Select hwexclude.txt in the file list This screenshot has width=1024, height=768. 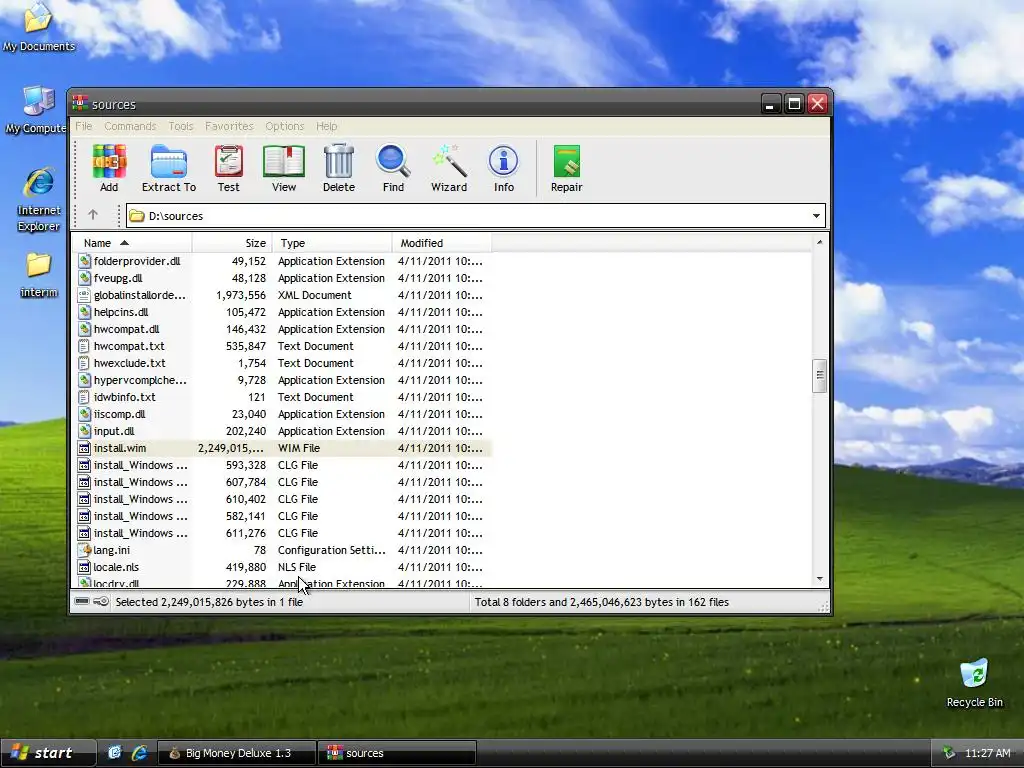(x=281, y=363)
